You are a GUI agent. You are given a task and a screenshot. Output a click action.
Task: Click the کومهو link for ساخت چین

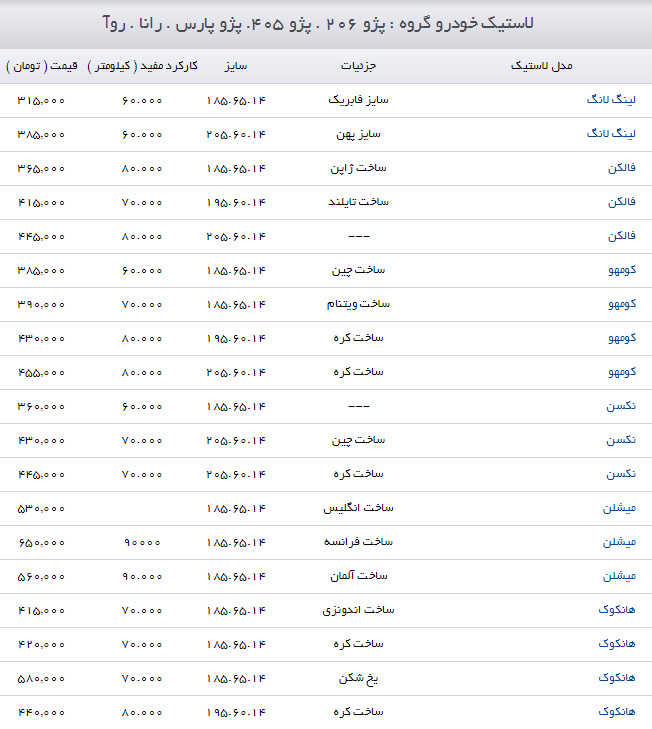click(x=622, y=270)
